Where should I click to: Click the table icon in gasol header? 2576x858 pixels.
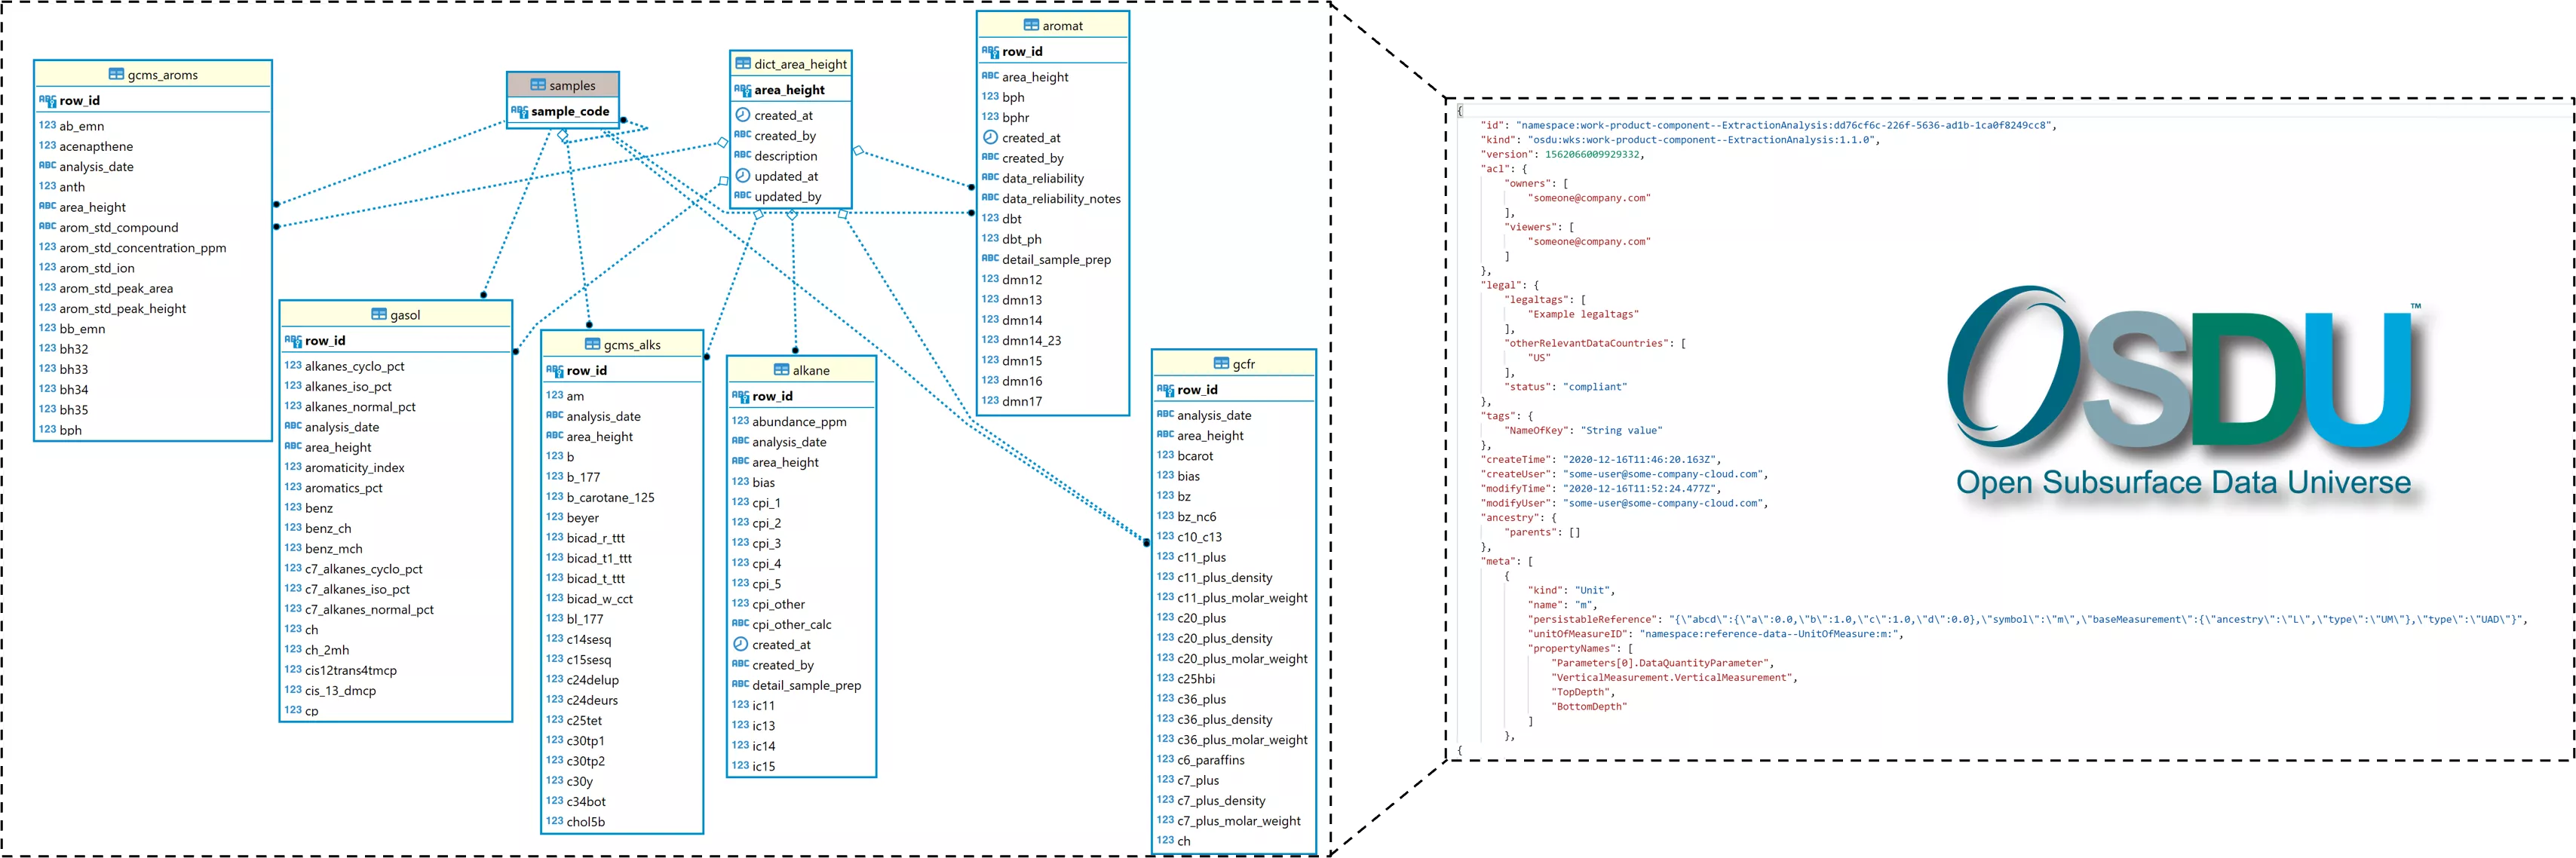tap(379, 314)
